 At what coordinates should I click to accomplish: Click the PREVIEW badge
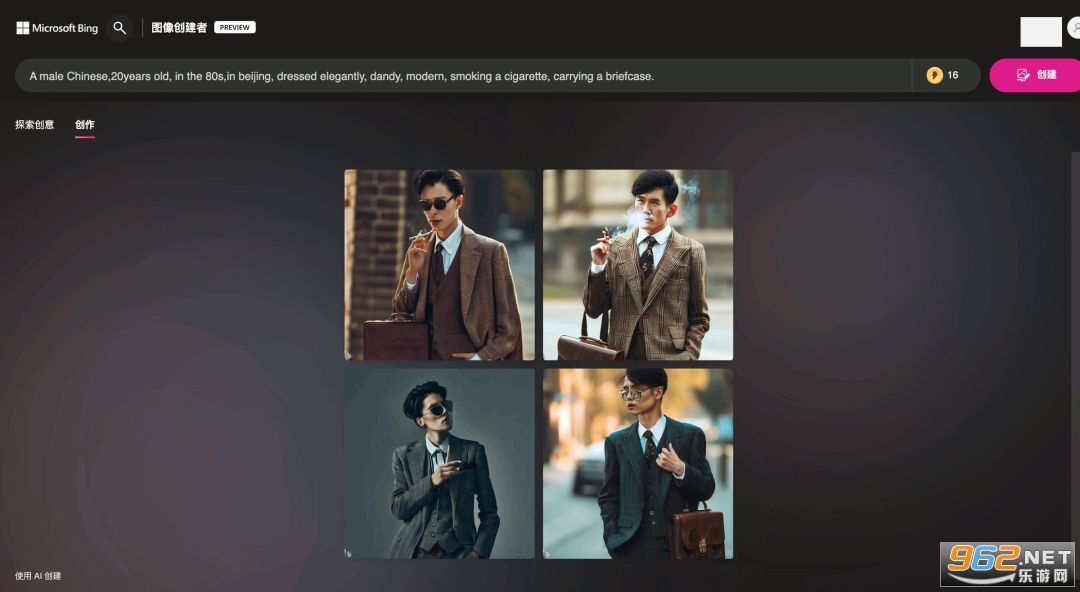pos(235,28)
